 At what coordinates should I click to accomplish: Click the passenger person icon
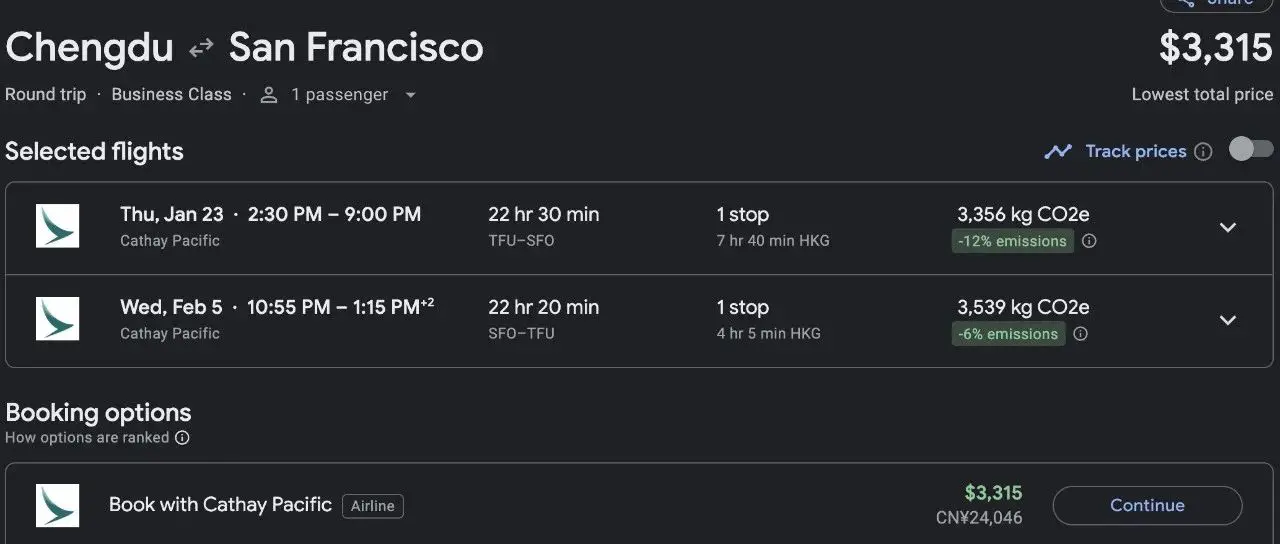click(268, 95)
